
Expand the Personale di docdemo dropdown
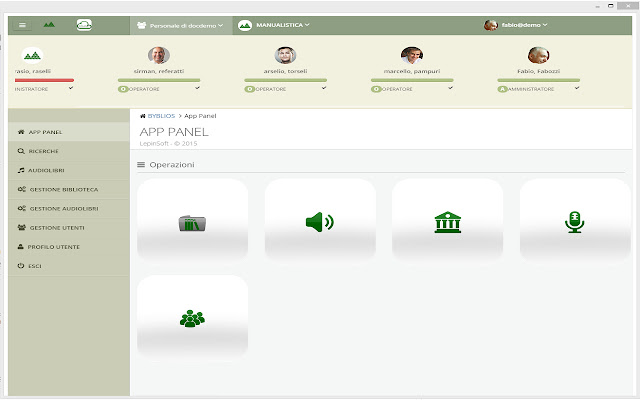181,25
